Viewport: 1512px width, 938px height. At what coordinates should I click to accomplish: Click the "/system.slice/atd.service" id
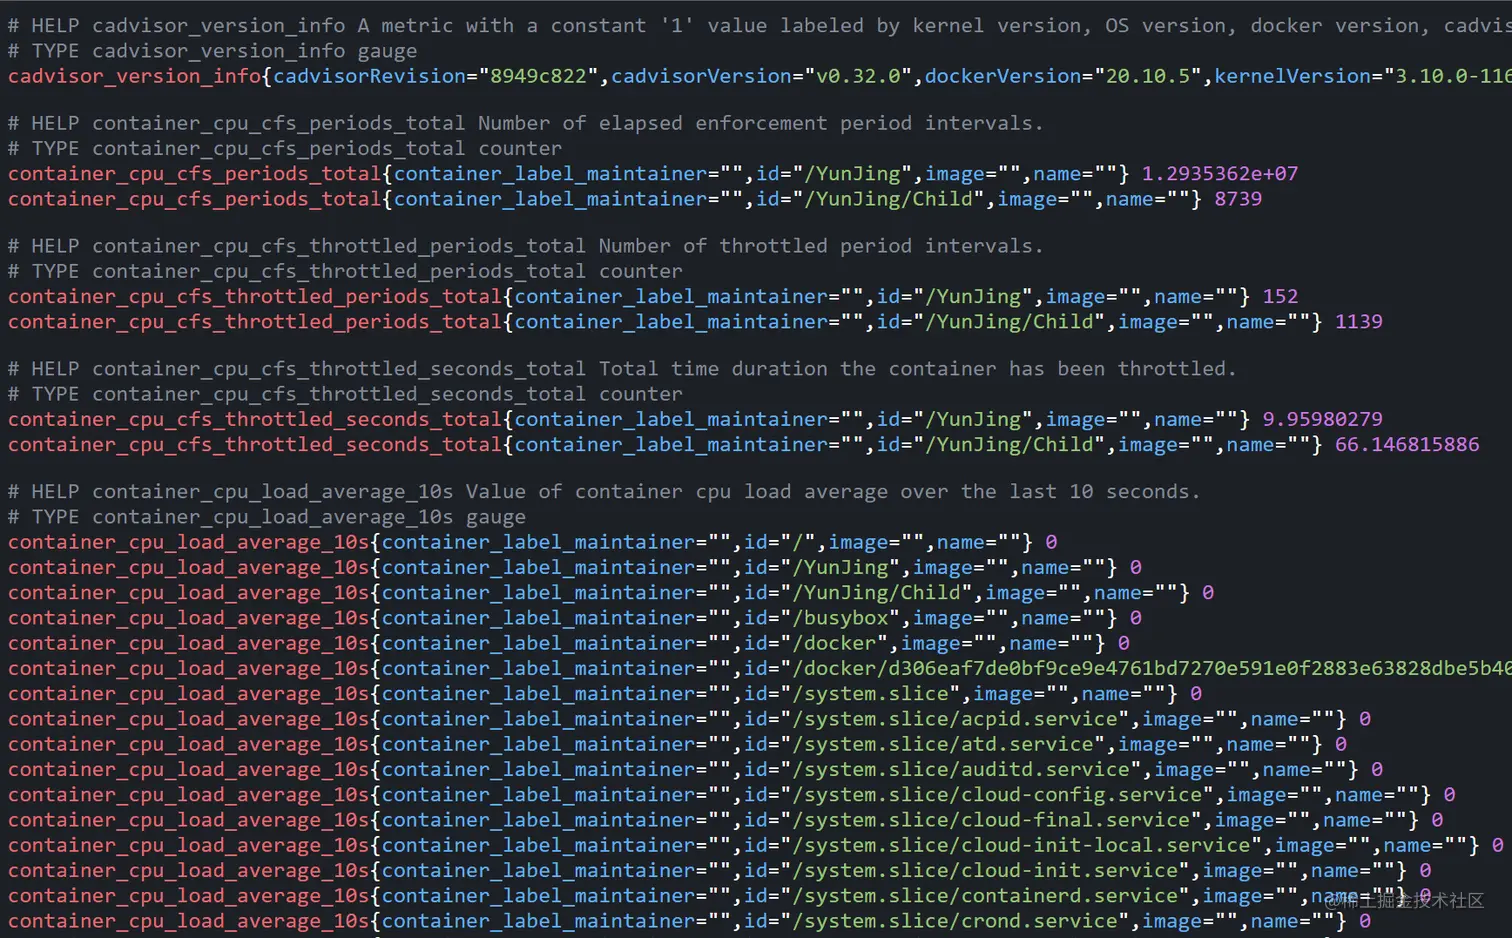(x=943, y=744)
